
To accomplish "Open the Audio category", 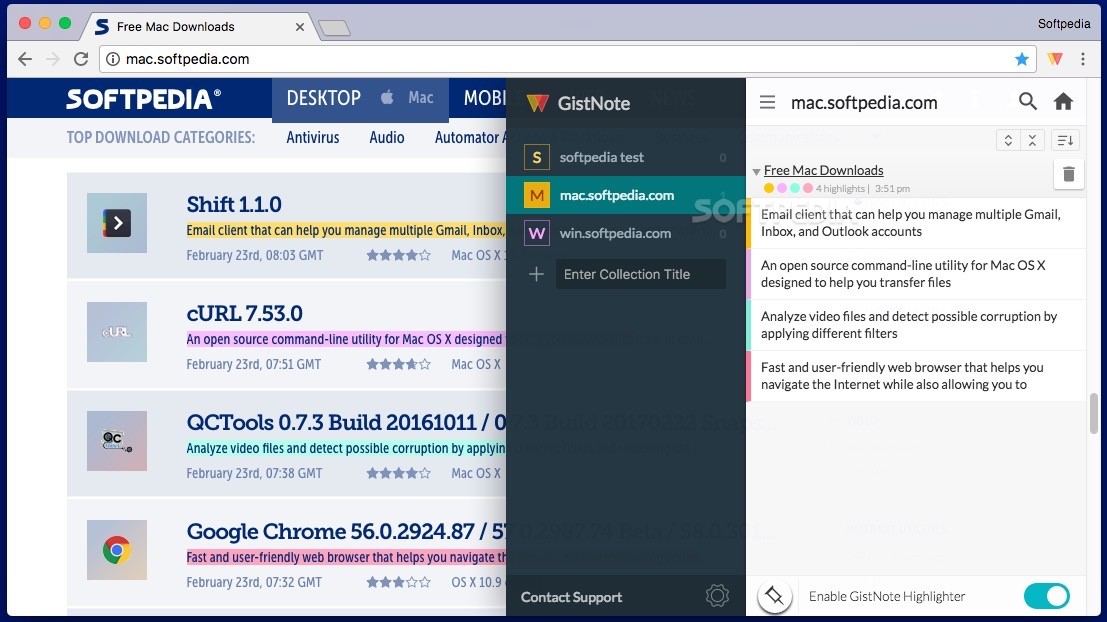I will [x=387, y=138].
